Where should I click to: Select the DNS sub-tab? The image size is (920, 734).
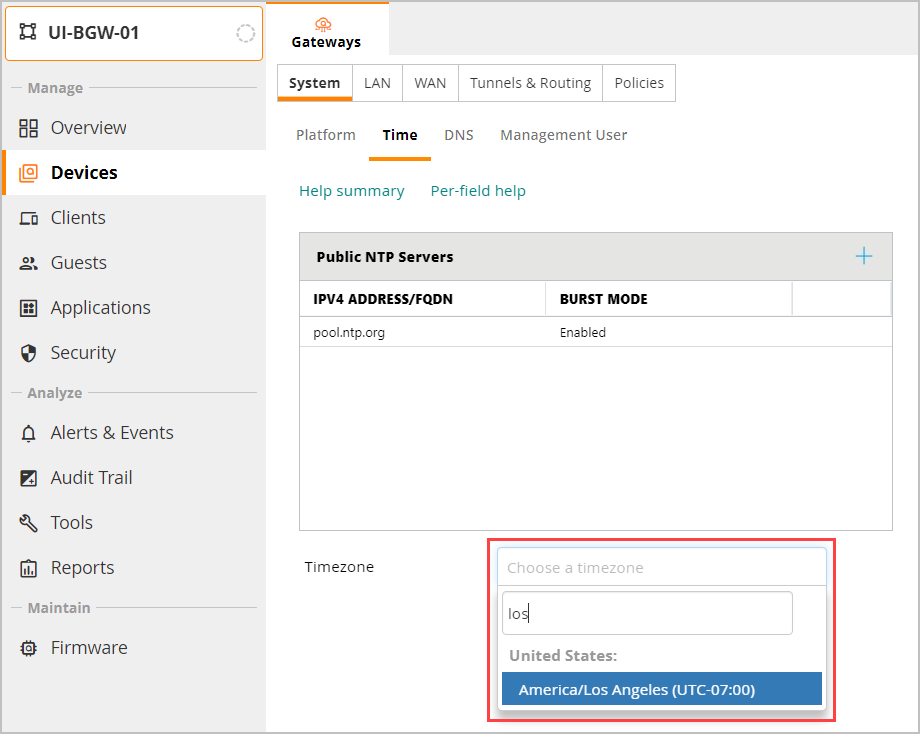point(459,135)
